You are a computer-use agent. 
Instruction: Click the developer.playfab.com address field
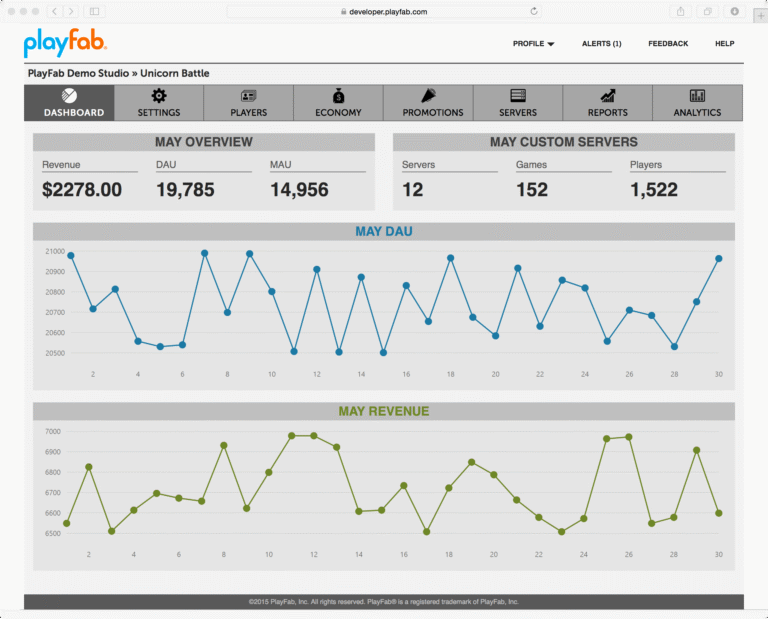(384, 12)
